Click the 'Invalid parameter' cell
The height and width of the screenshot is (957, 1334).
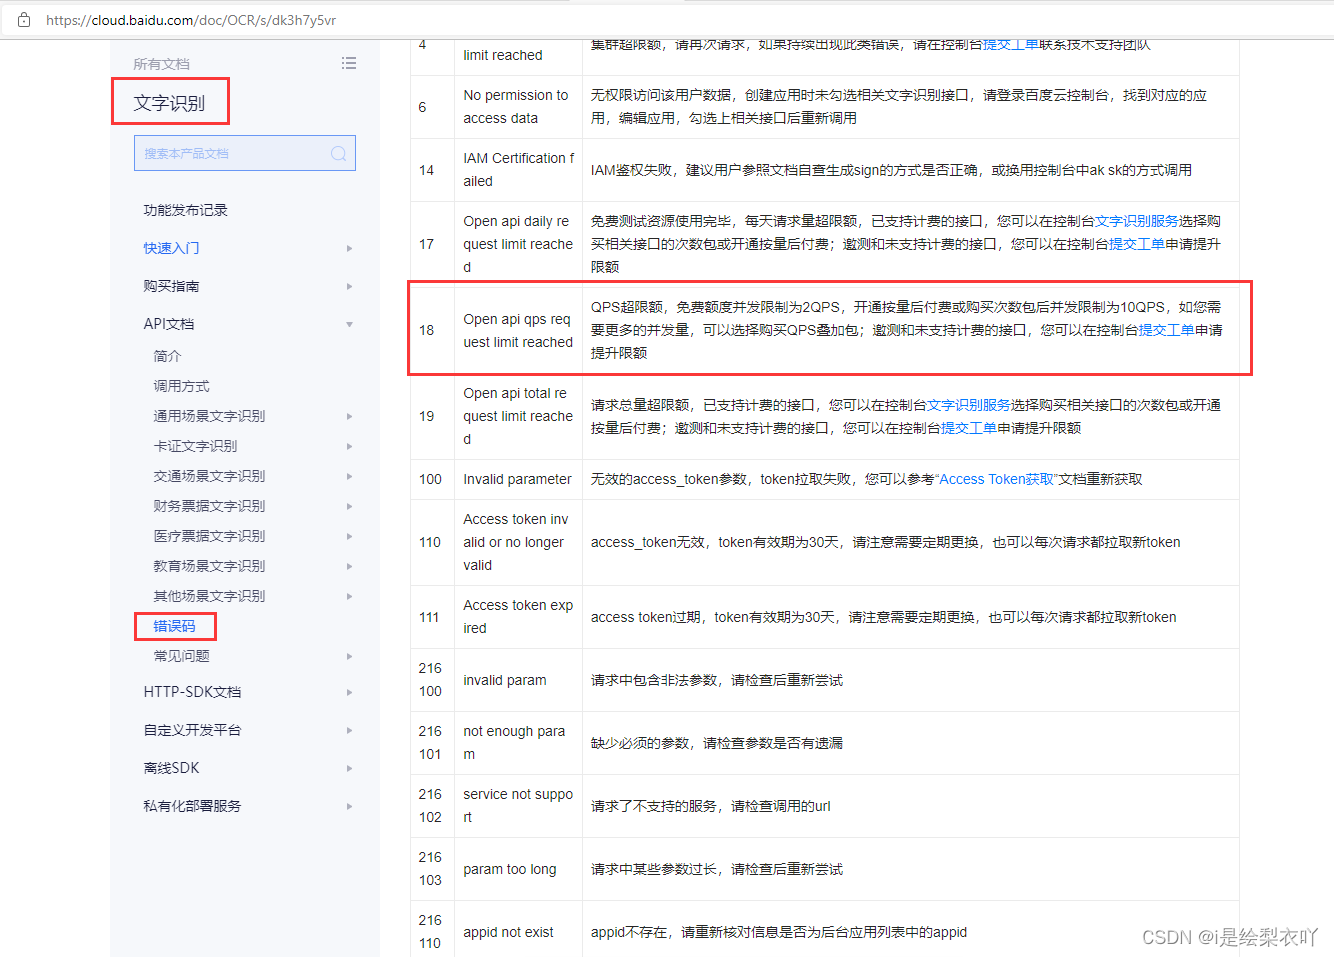click(x=518, y=479)
